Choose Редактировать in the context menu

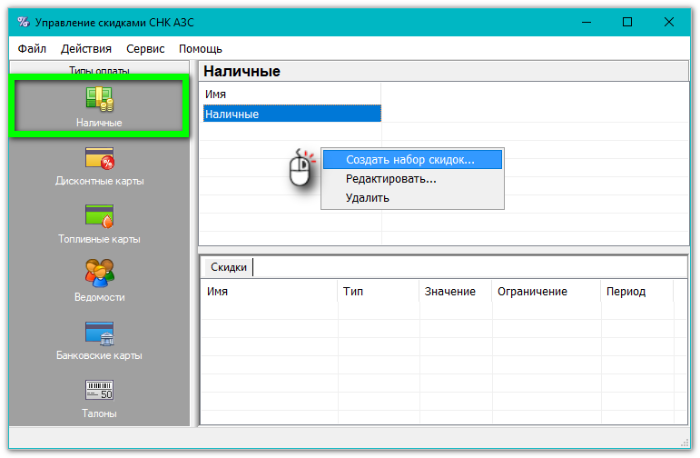click(x=391, y=179)
